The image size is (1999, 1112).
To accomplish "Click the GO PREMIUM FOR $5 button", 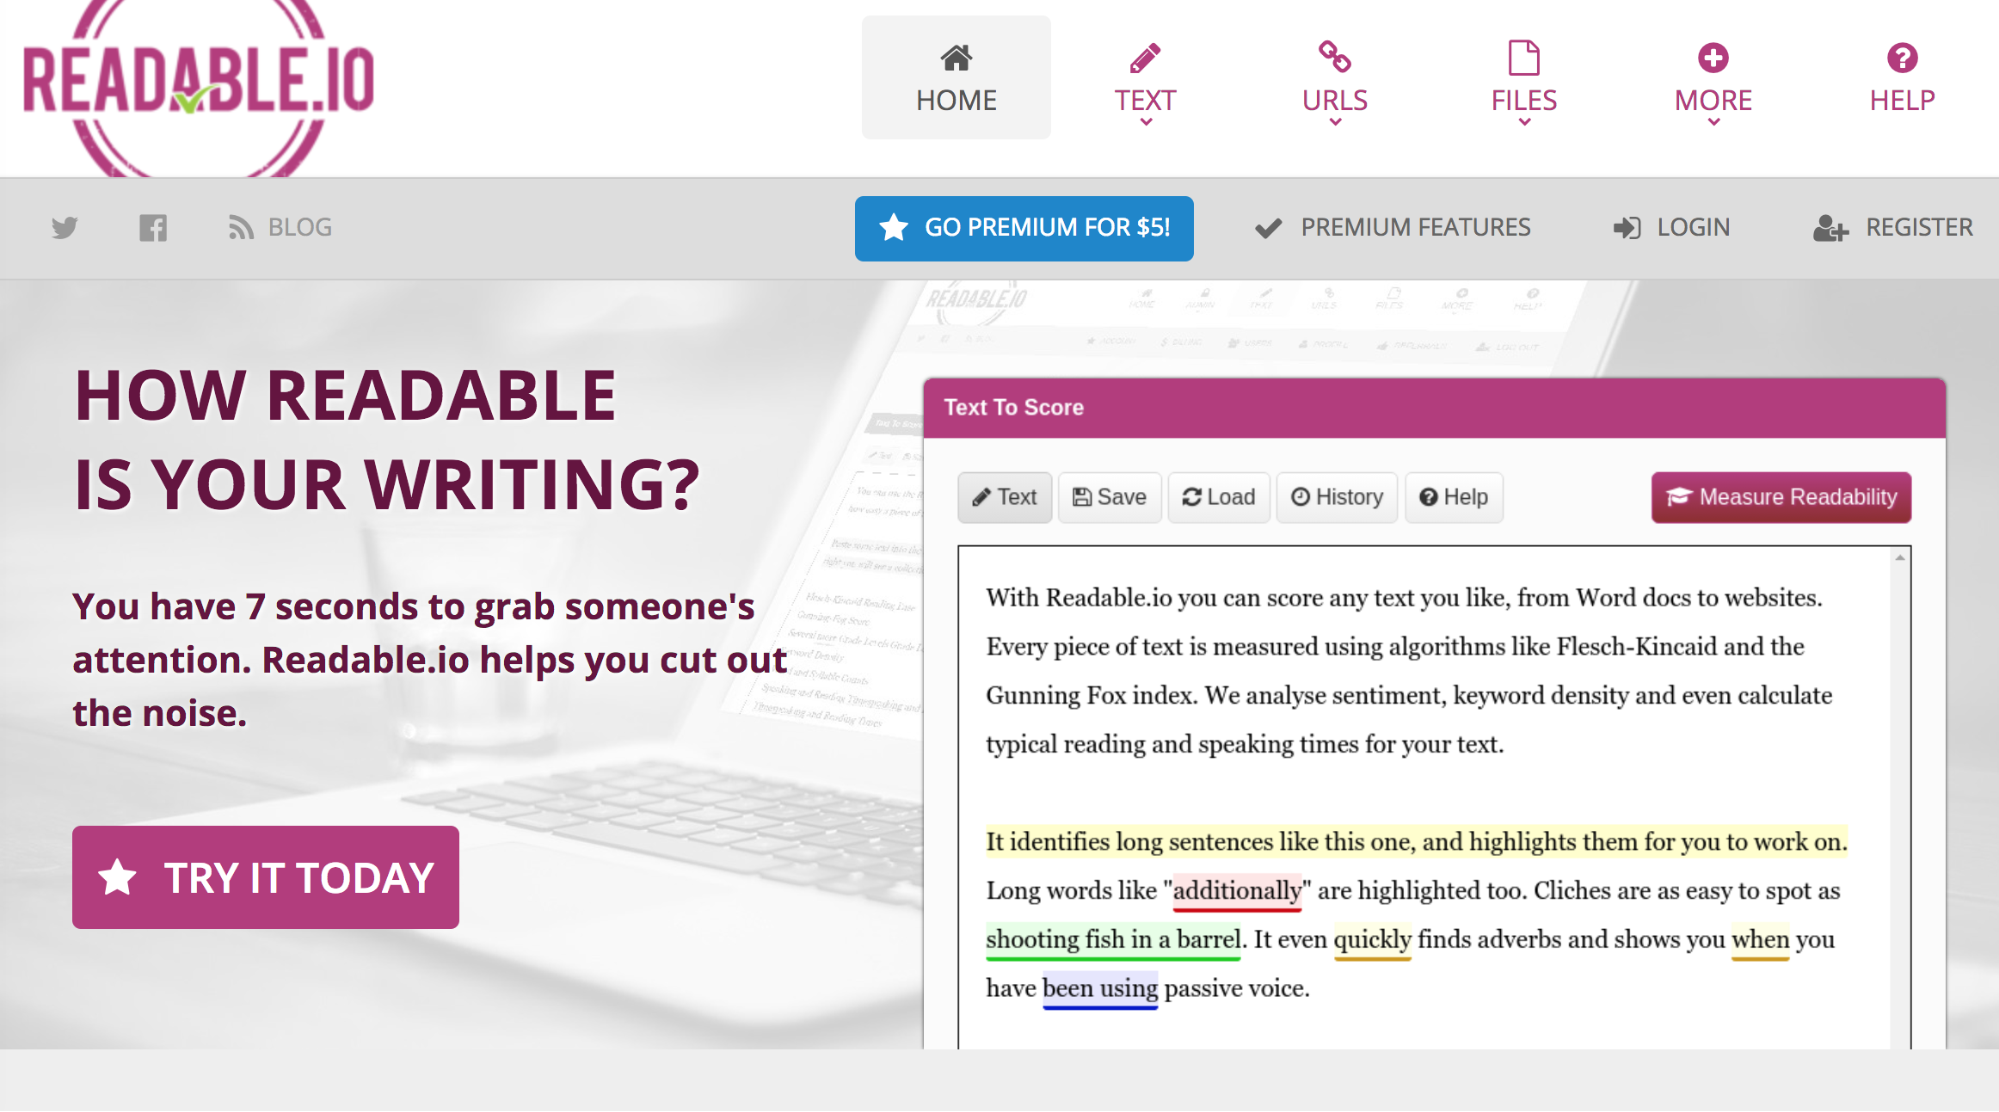I will (x=1026, y=227).
